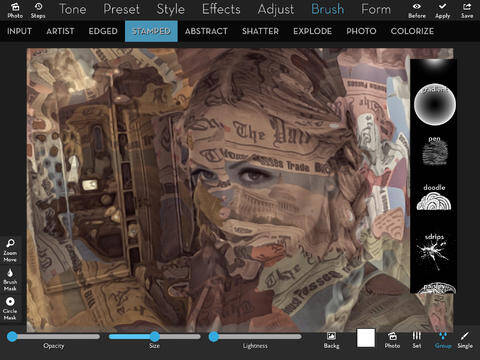Select the Circle Mask tool
Image resolution: width=480 pixels, height=360 pixels.
tap(10, 308)
